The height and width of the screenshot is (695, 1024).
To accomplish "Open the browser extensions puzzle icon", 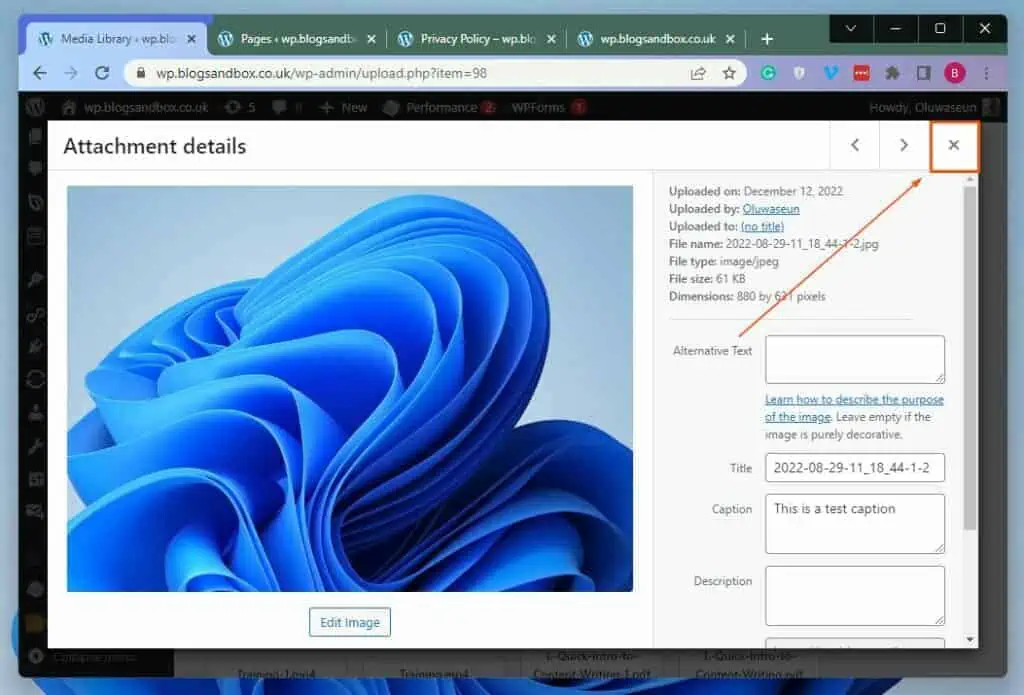I will click(893, 73).
